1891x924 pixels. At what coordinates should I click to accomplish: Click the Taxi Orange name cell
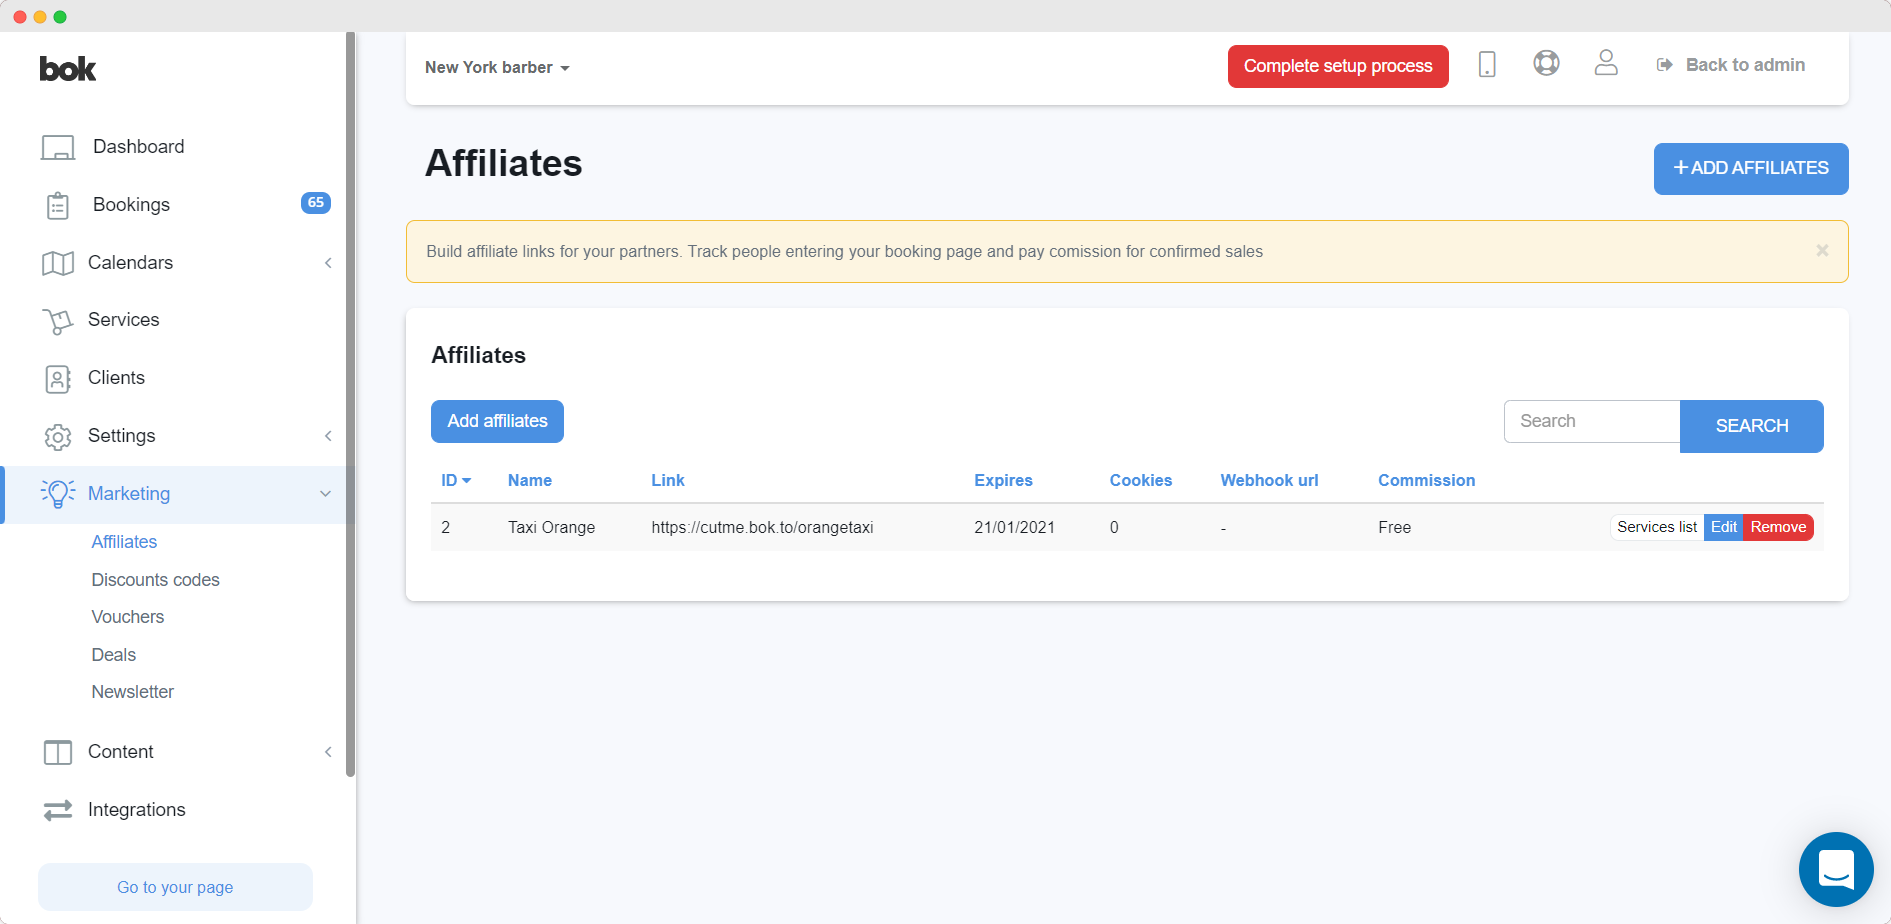pyautogui.click(x=551, y=527)
